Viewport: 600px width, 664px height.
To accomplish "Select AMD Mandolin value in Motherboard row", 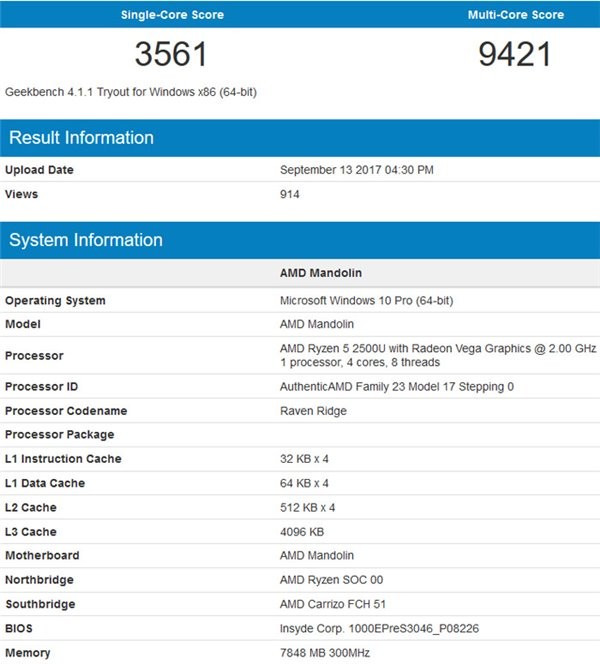I will coord(317,556).
